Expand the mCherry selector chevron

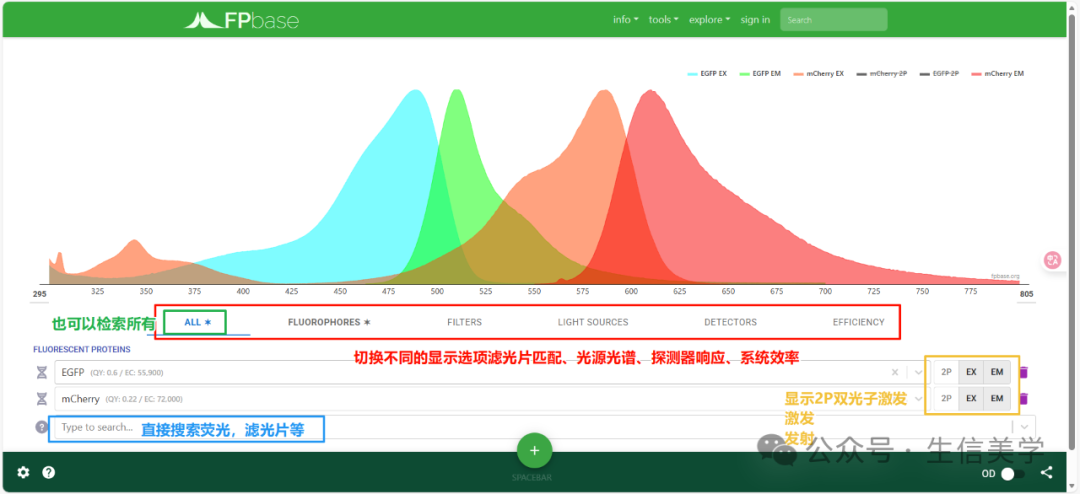click(x=917, y=398)
